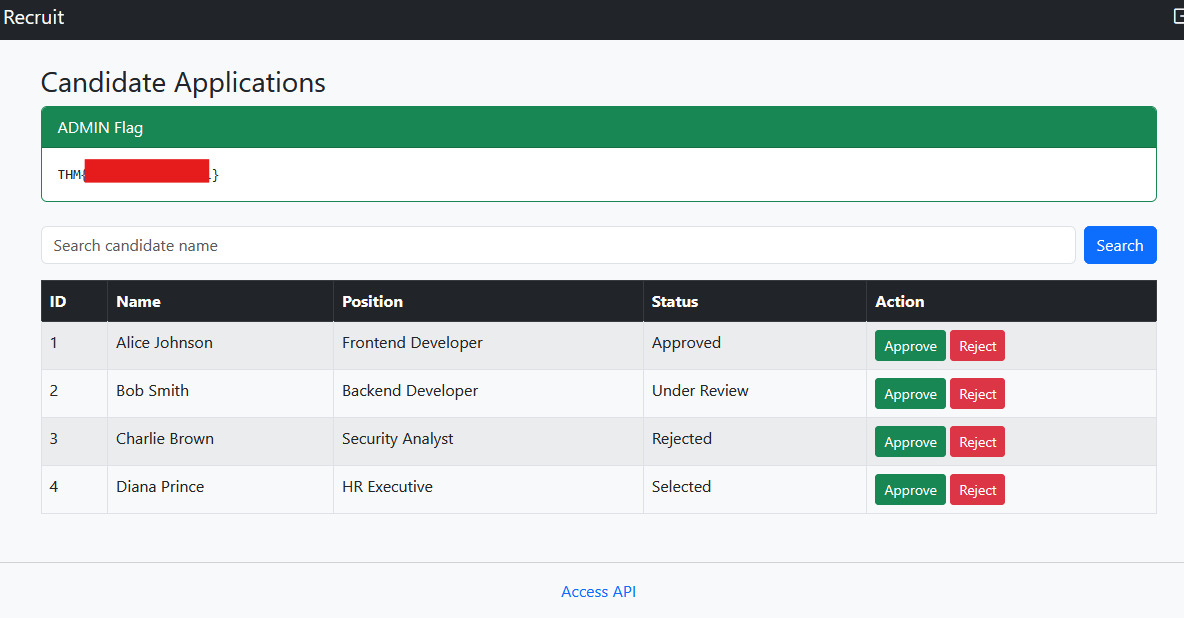This screenshot has height=618, width=1184.
Task: Approve Alice Johnson's application
Action: (x=910, y=346)
